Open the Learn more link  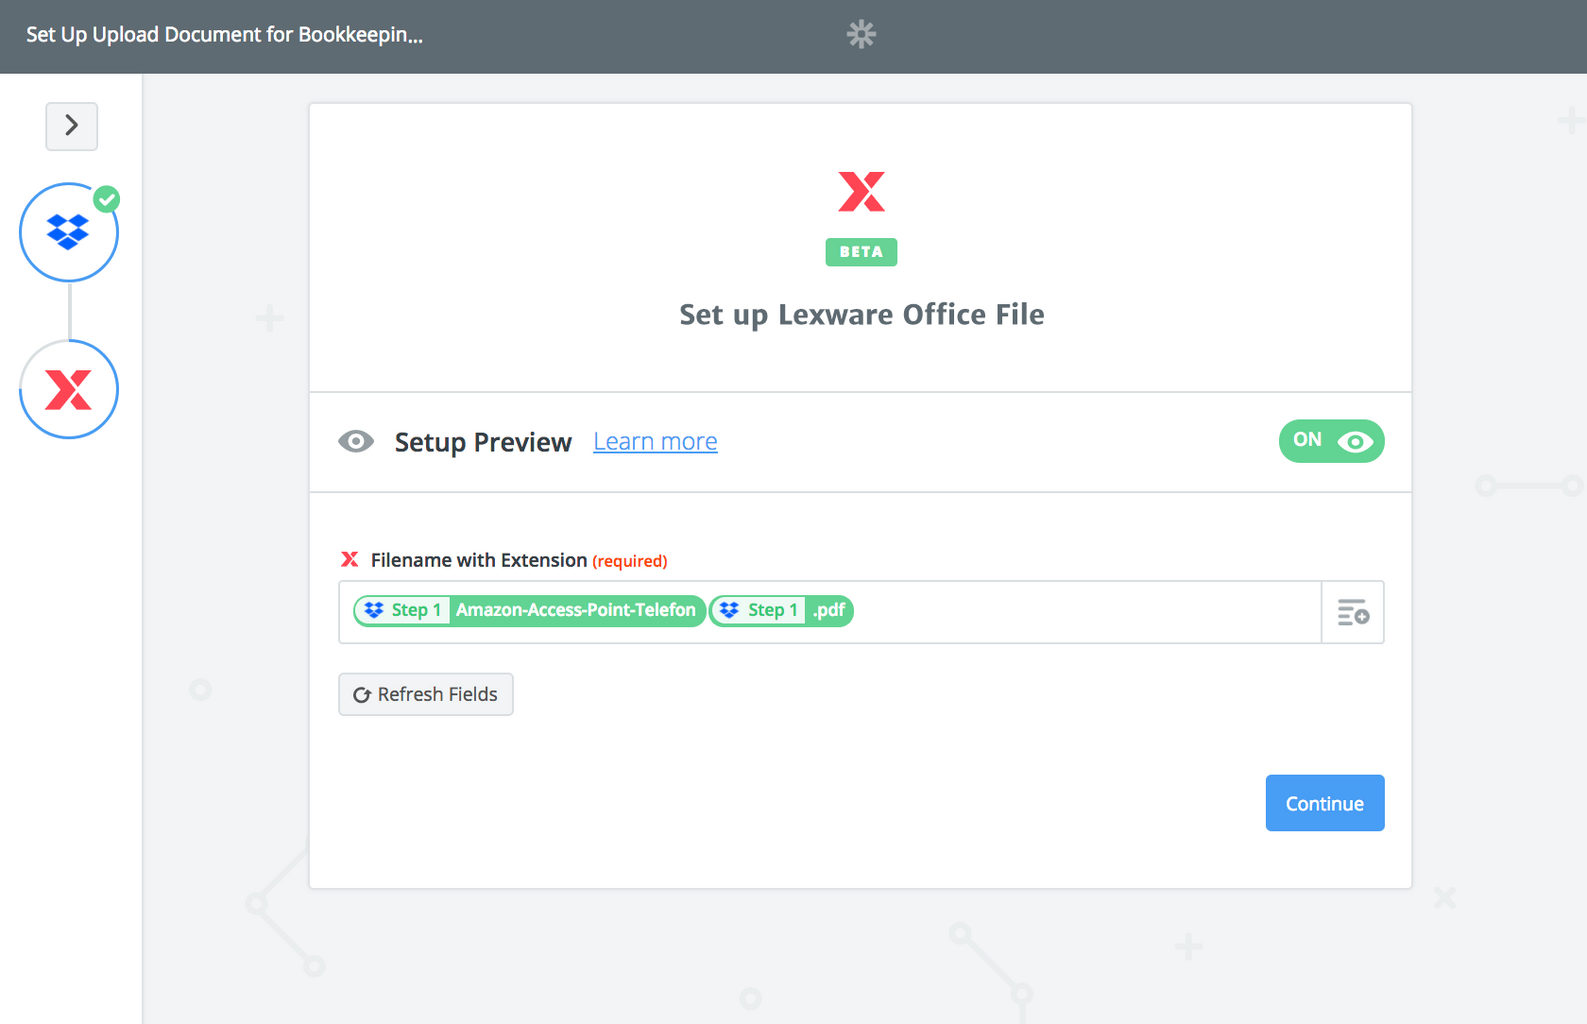[x=655, y=441]
